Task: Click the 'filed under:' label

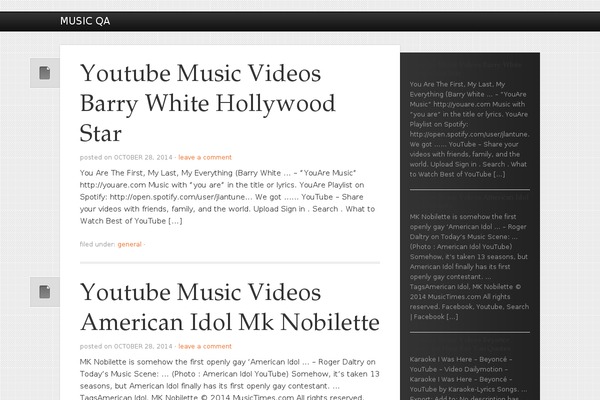Action: [97, 244]
